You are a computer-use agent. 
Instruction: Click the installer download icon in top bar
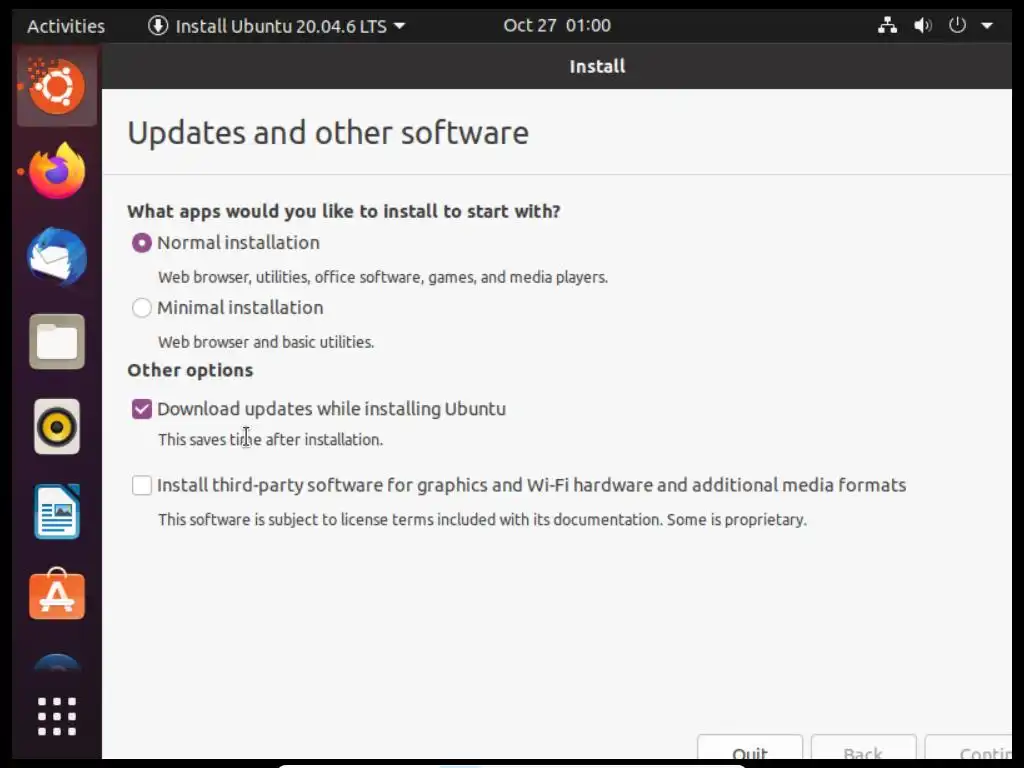pos(157,25)
